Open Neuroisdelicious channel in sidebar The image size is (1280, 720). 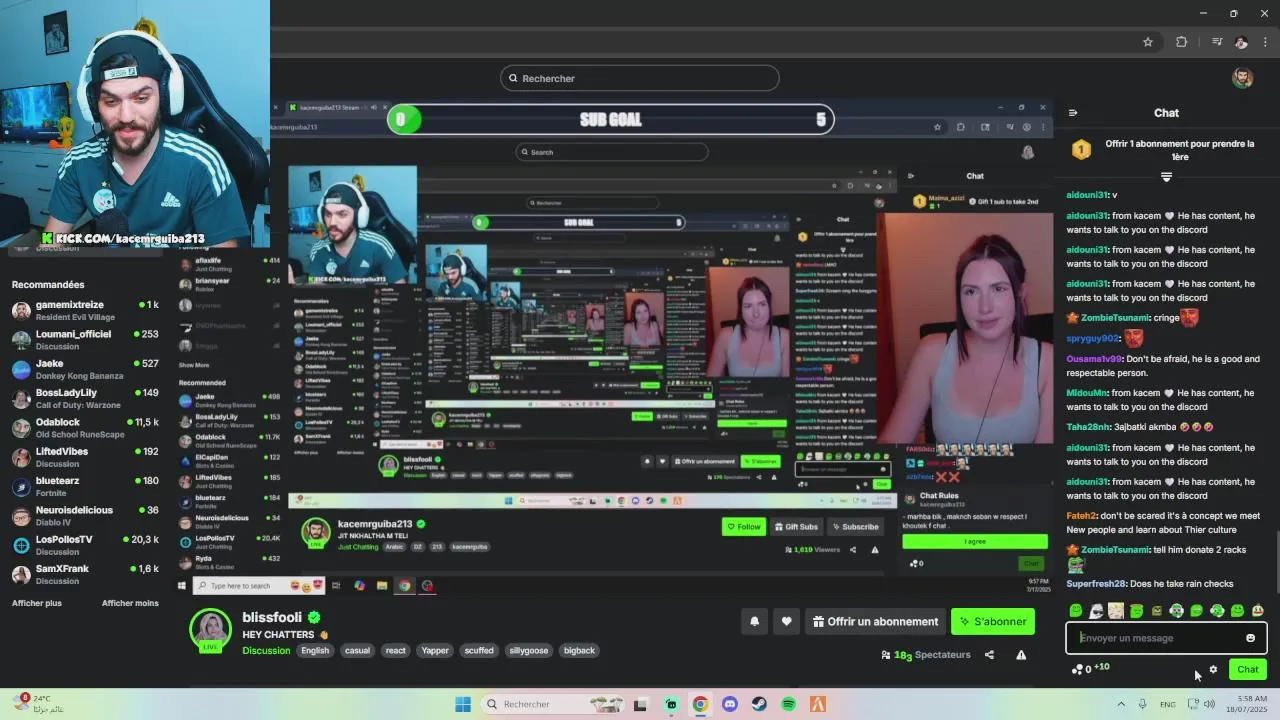click(x=85, y=515)
